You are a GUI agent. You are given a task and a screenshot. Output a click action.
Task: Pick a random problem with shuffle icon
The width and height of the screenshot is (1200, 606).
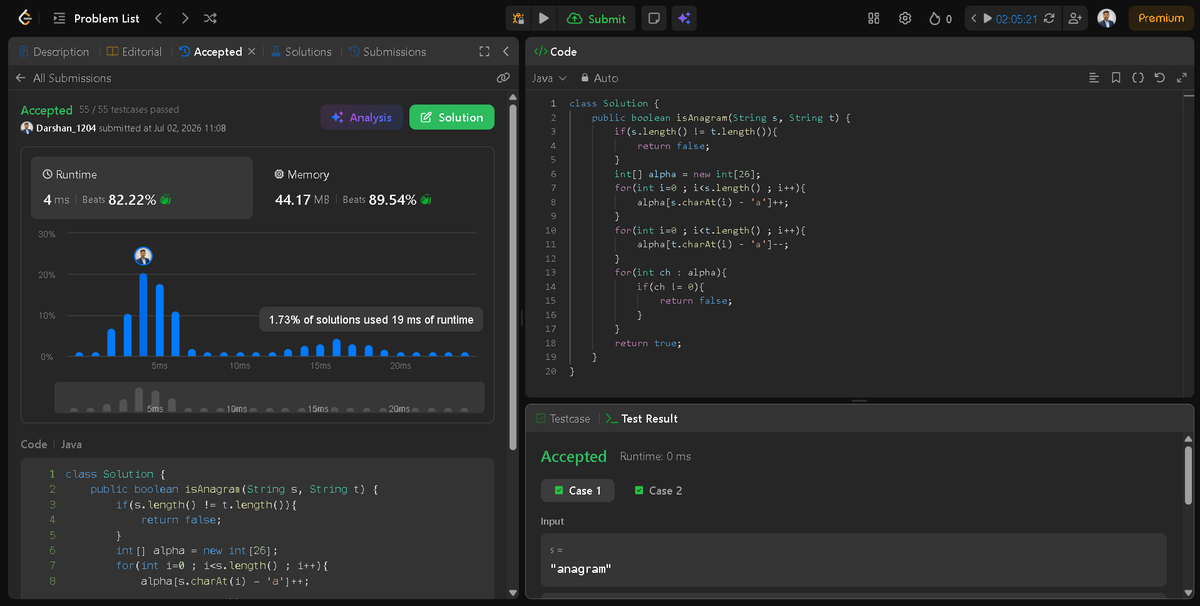coord(210,18)
